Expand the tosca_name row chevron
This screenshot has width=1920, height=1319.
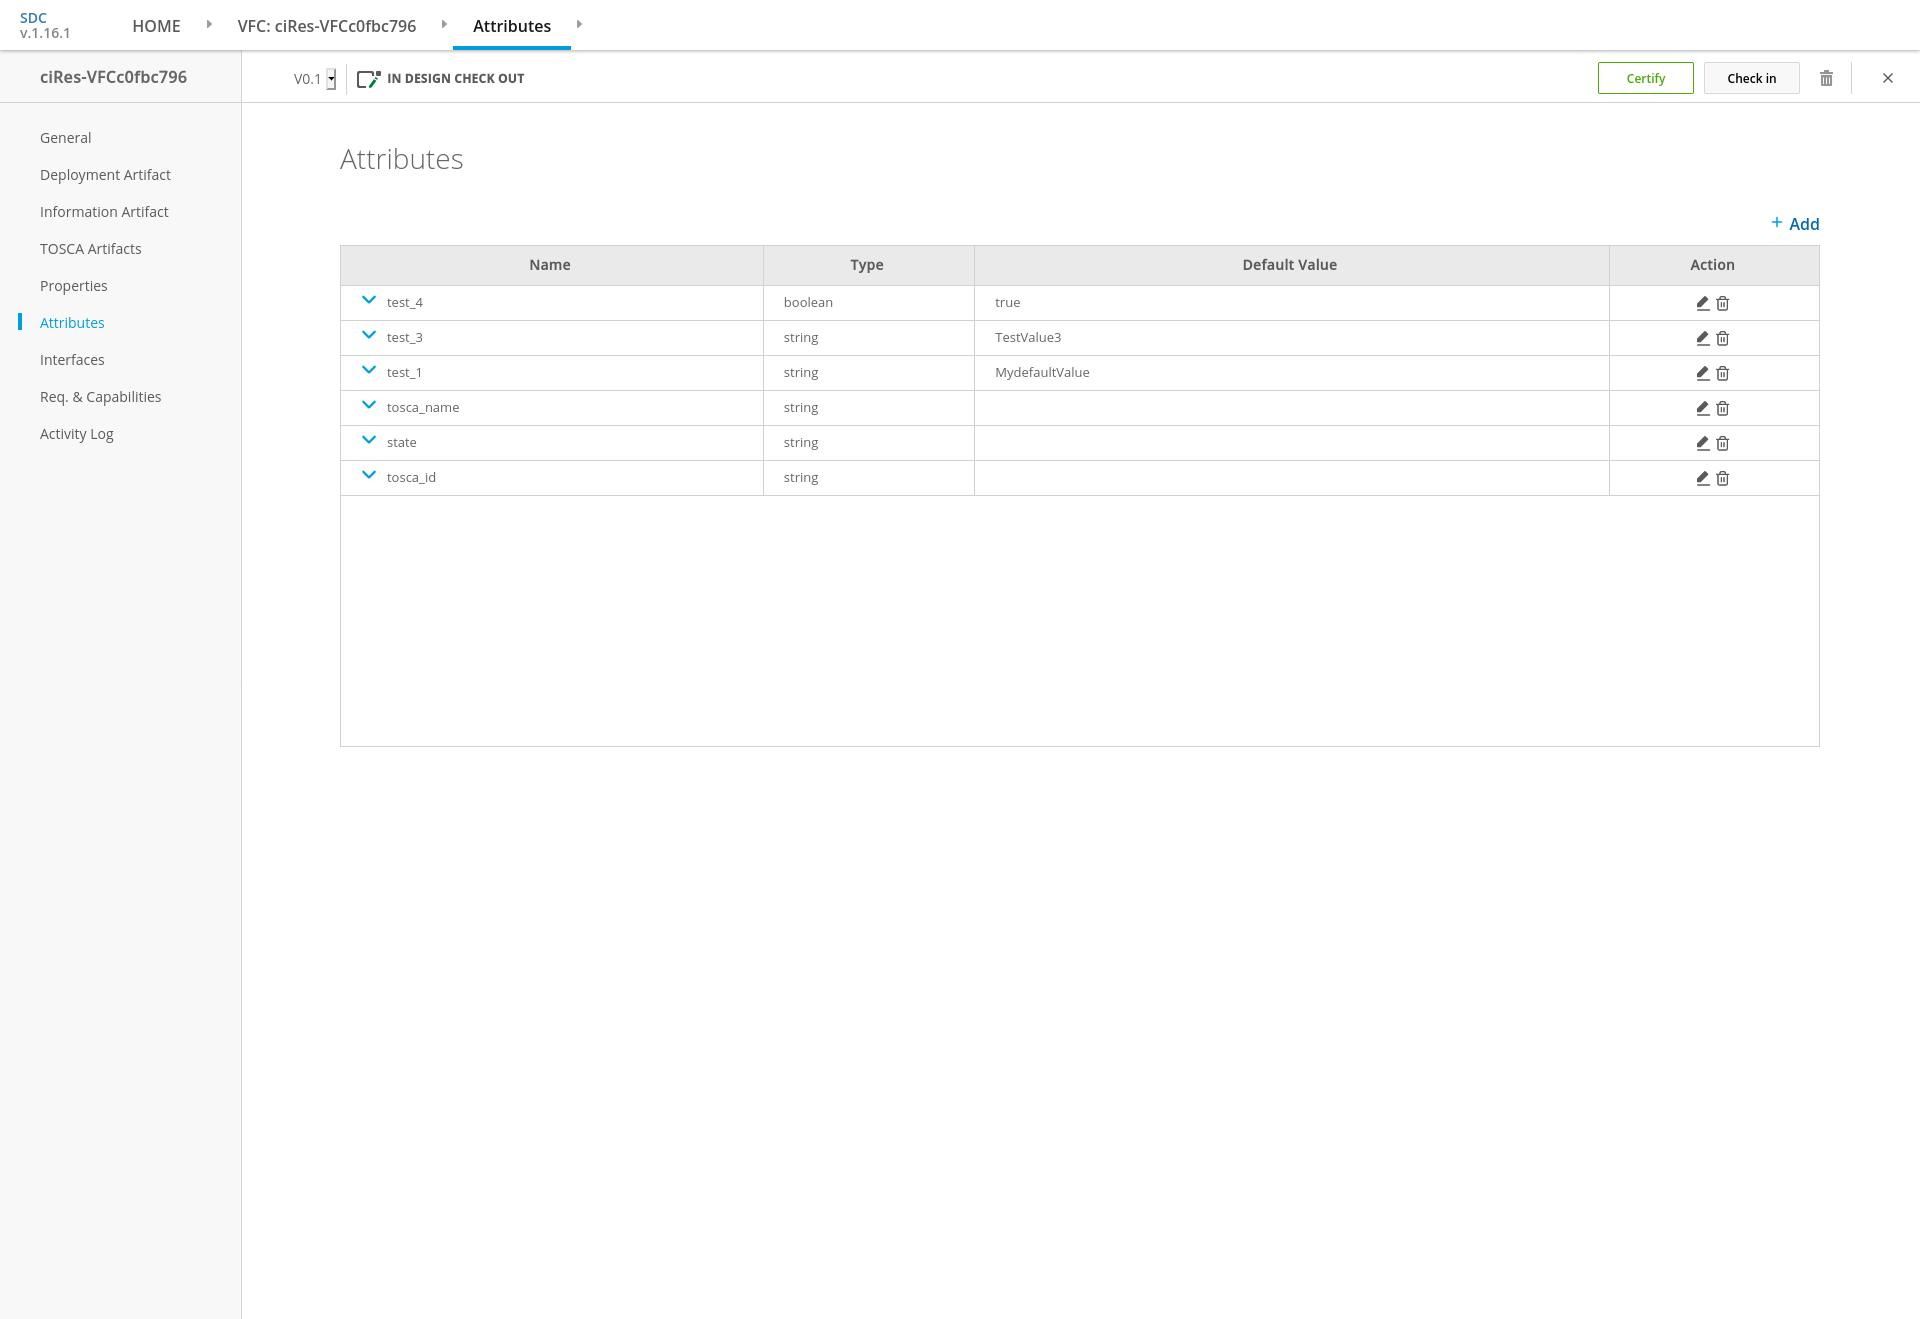369,405
